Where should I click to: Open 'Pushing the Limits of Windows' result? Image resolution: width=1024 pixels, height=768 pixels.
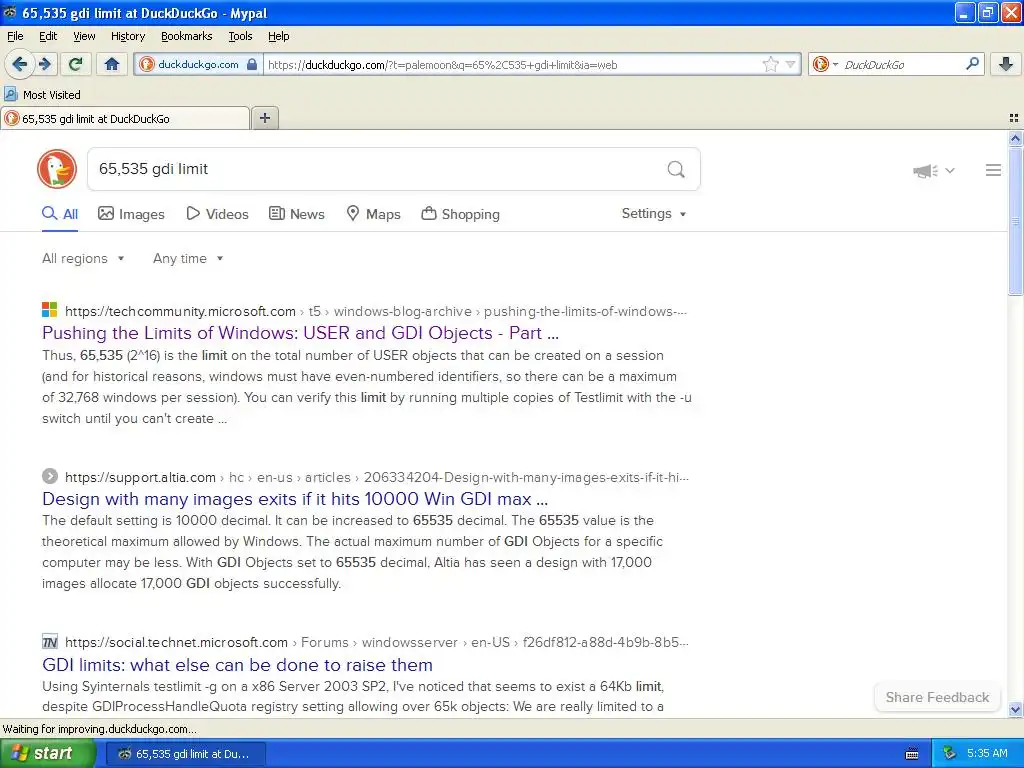pyautogui.click(x=300, y=333)
